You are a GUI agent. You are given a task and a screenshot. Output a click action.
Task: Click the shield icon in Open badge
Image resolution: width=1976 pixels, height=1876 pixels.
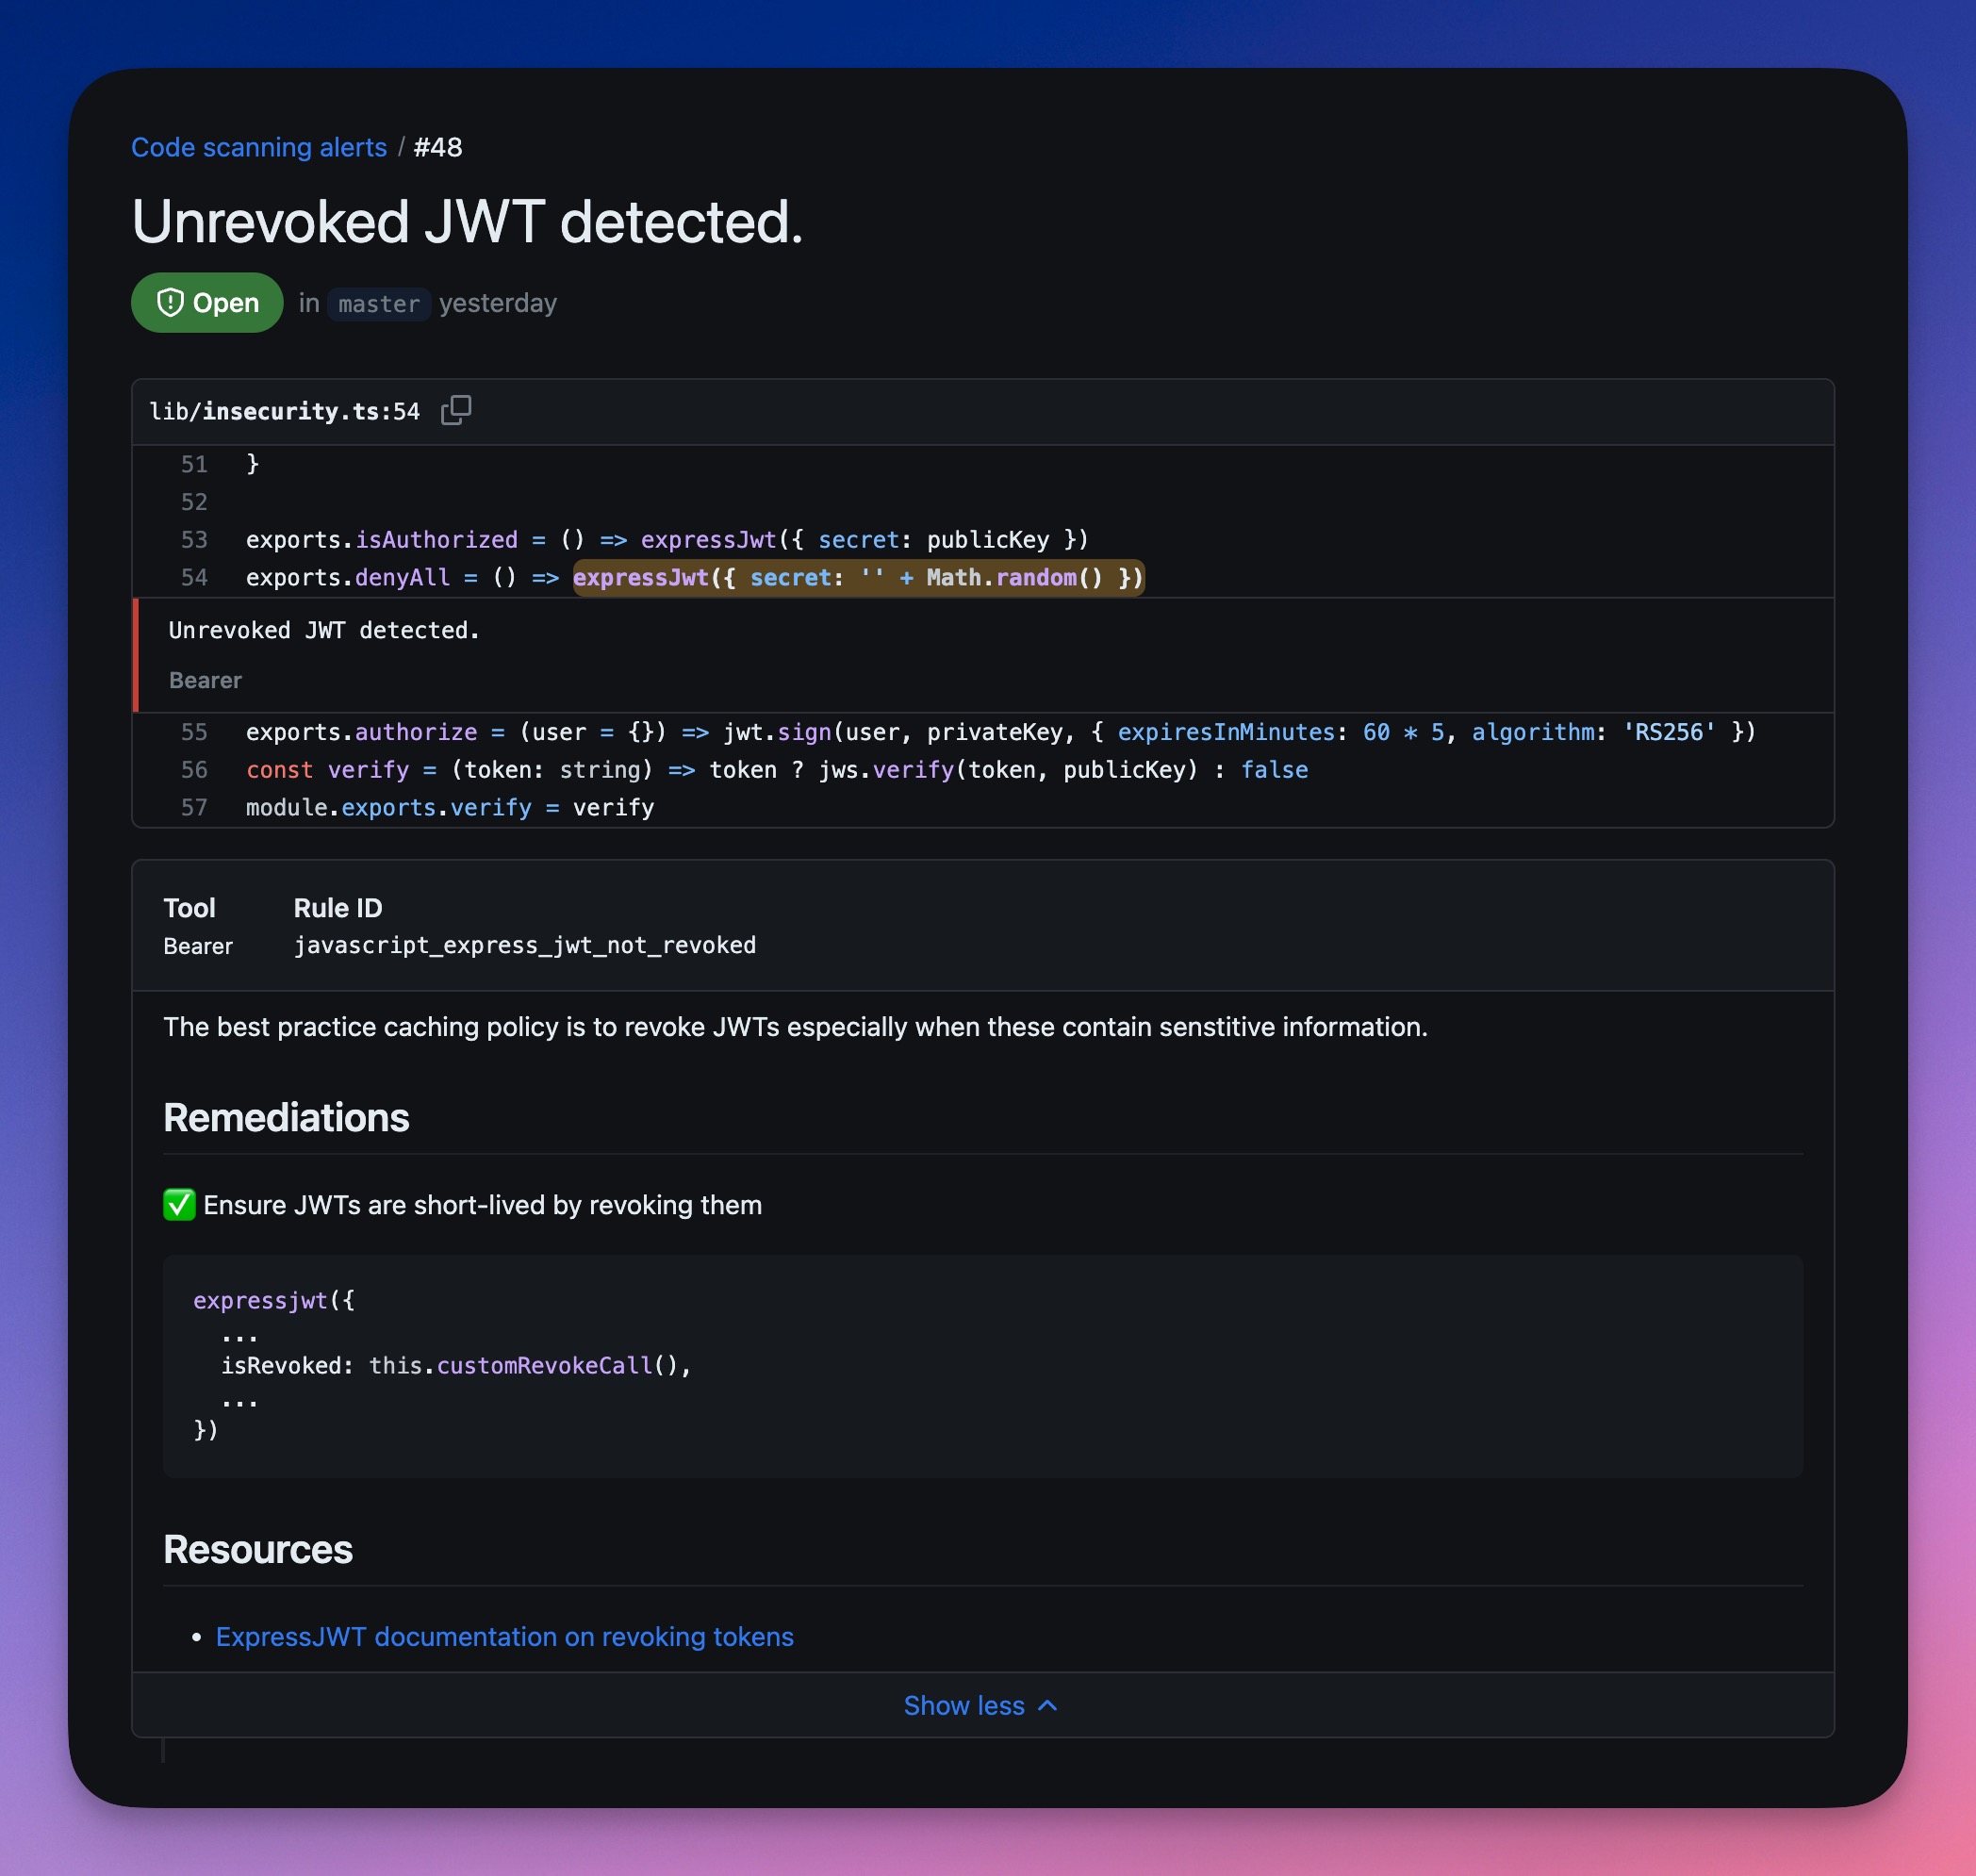click(x=171, y=303)
